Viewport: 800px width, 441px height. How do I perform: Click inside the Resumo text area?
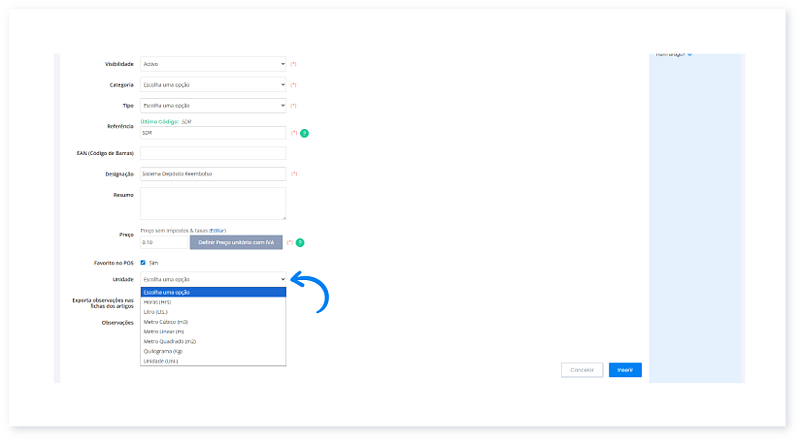click(213, 203)
